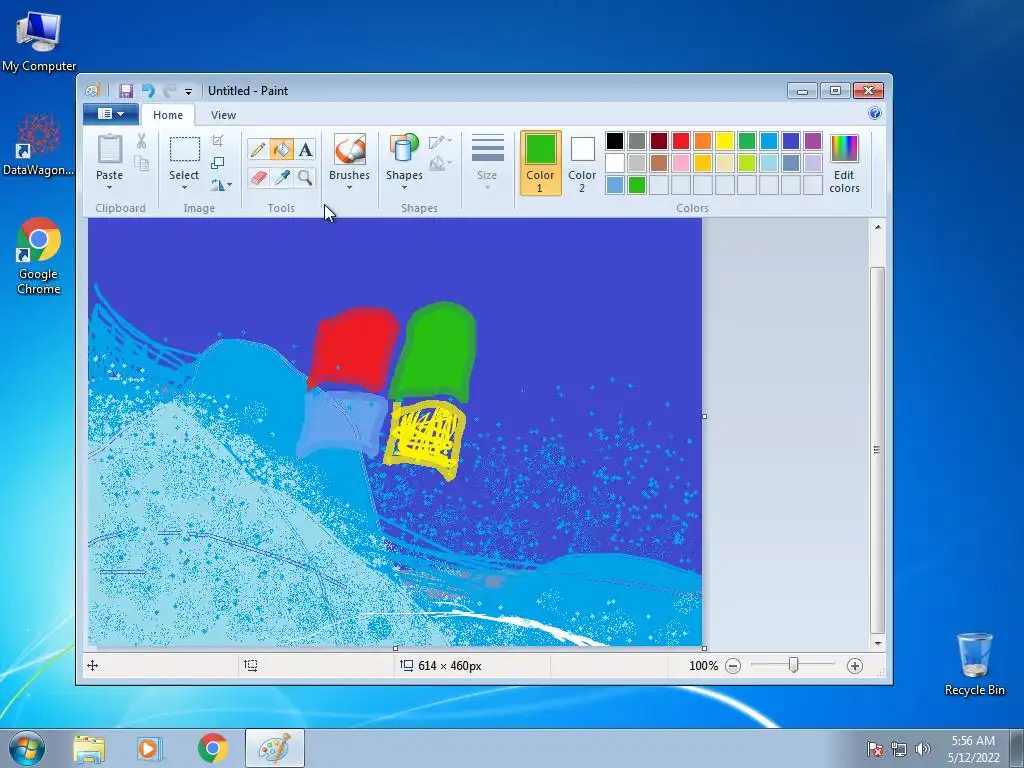Open the Shape fill dropdown
This screenshot has height=768, width=1024.
pyautogui.click(x=441, y=163)
